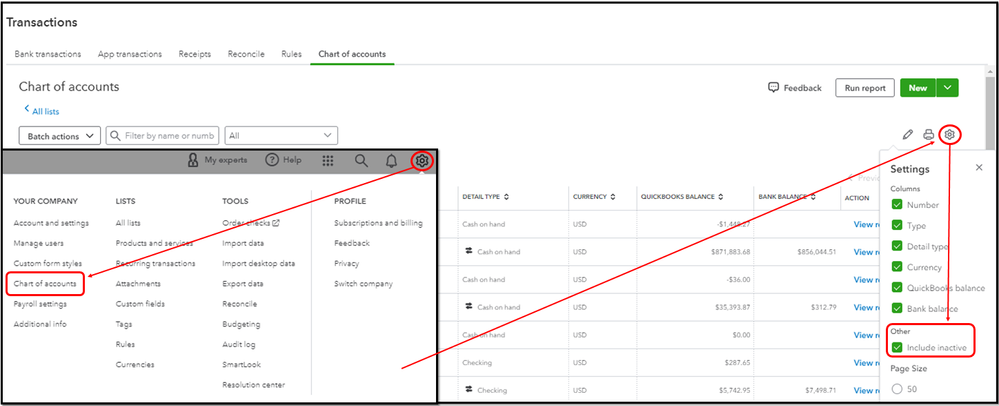The width and height of the screenshot is (999, 406).
Task: Toggle the Currency column checkbox
Action: point(897,267)
